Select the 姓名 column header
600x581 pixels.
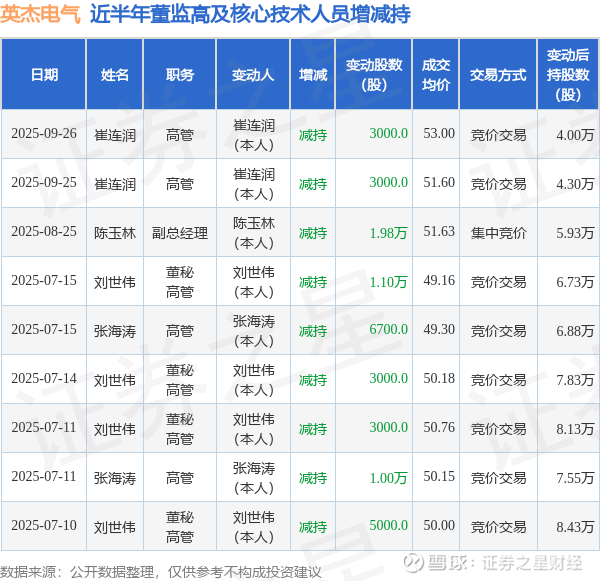click(115, 74)
